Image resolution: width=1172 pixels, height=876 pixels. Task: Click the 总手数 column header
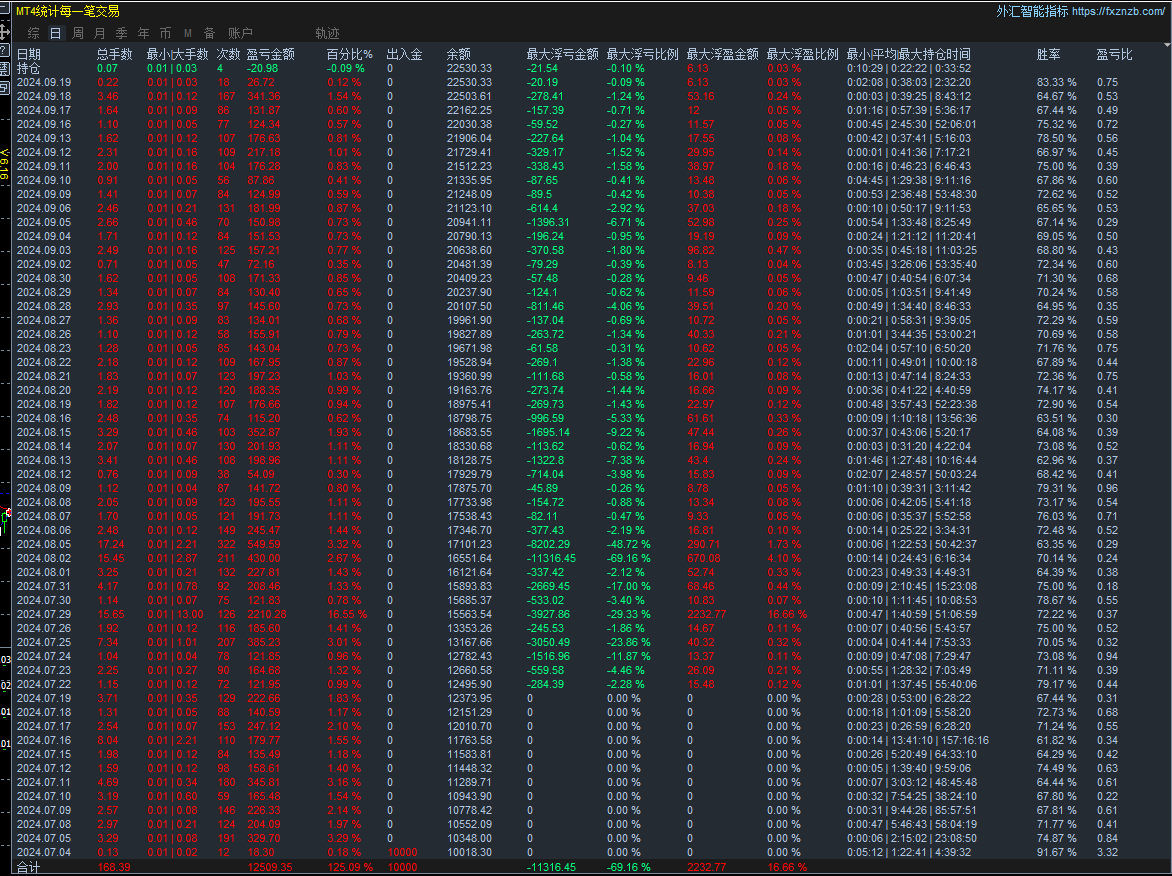114,54
